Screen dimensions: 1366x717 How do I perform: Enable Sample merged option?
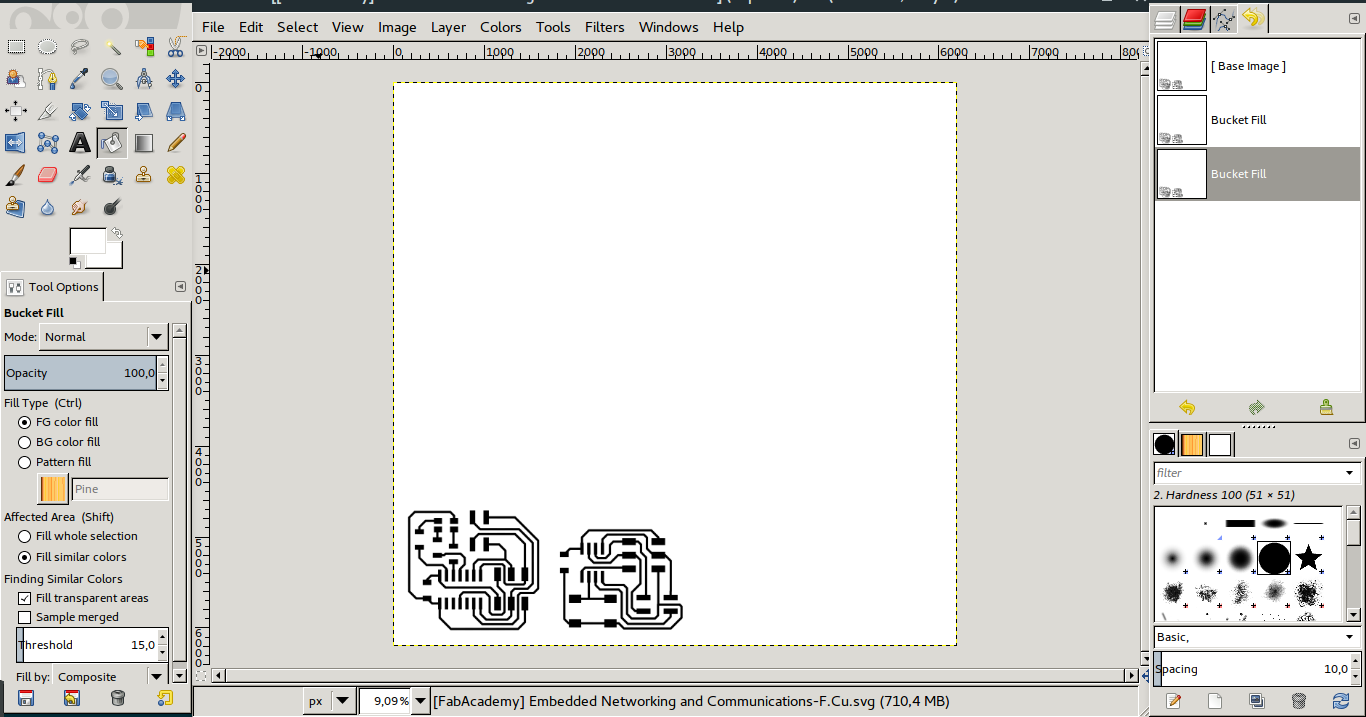(22, 617)
